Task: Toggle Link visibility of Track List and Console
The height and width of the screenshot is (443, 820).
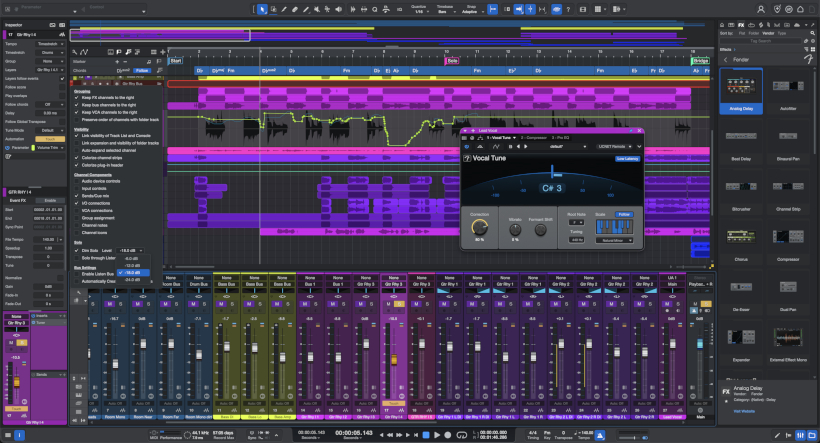Action: tap(76, 135)
